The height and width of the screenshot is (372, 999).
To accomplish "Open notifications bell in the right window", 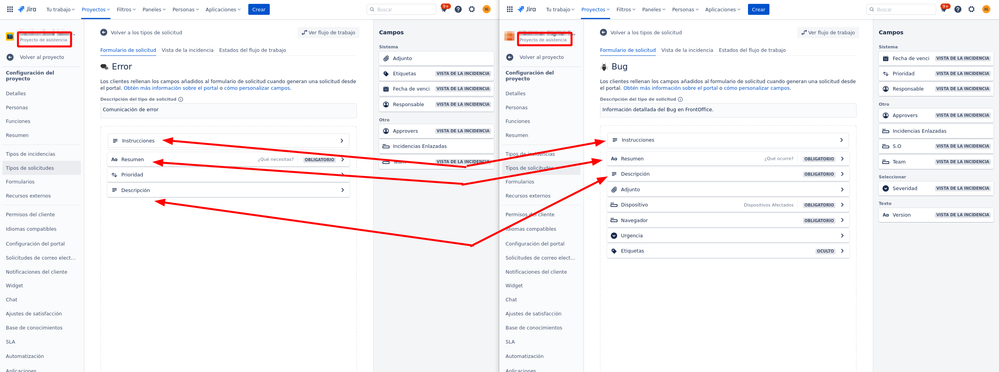I will [944, 9].
